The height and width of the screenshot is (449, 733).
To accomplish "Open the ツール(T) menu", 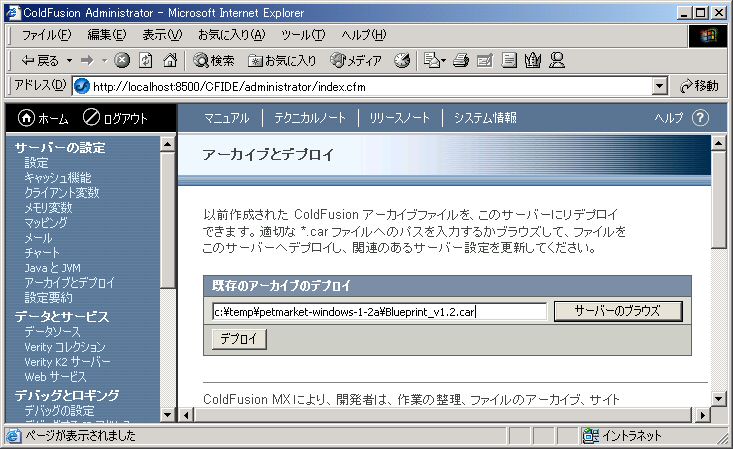I will pyautogui.click(x=303, y=35).
